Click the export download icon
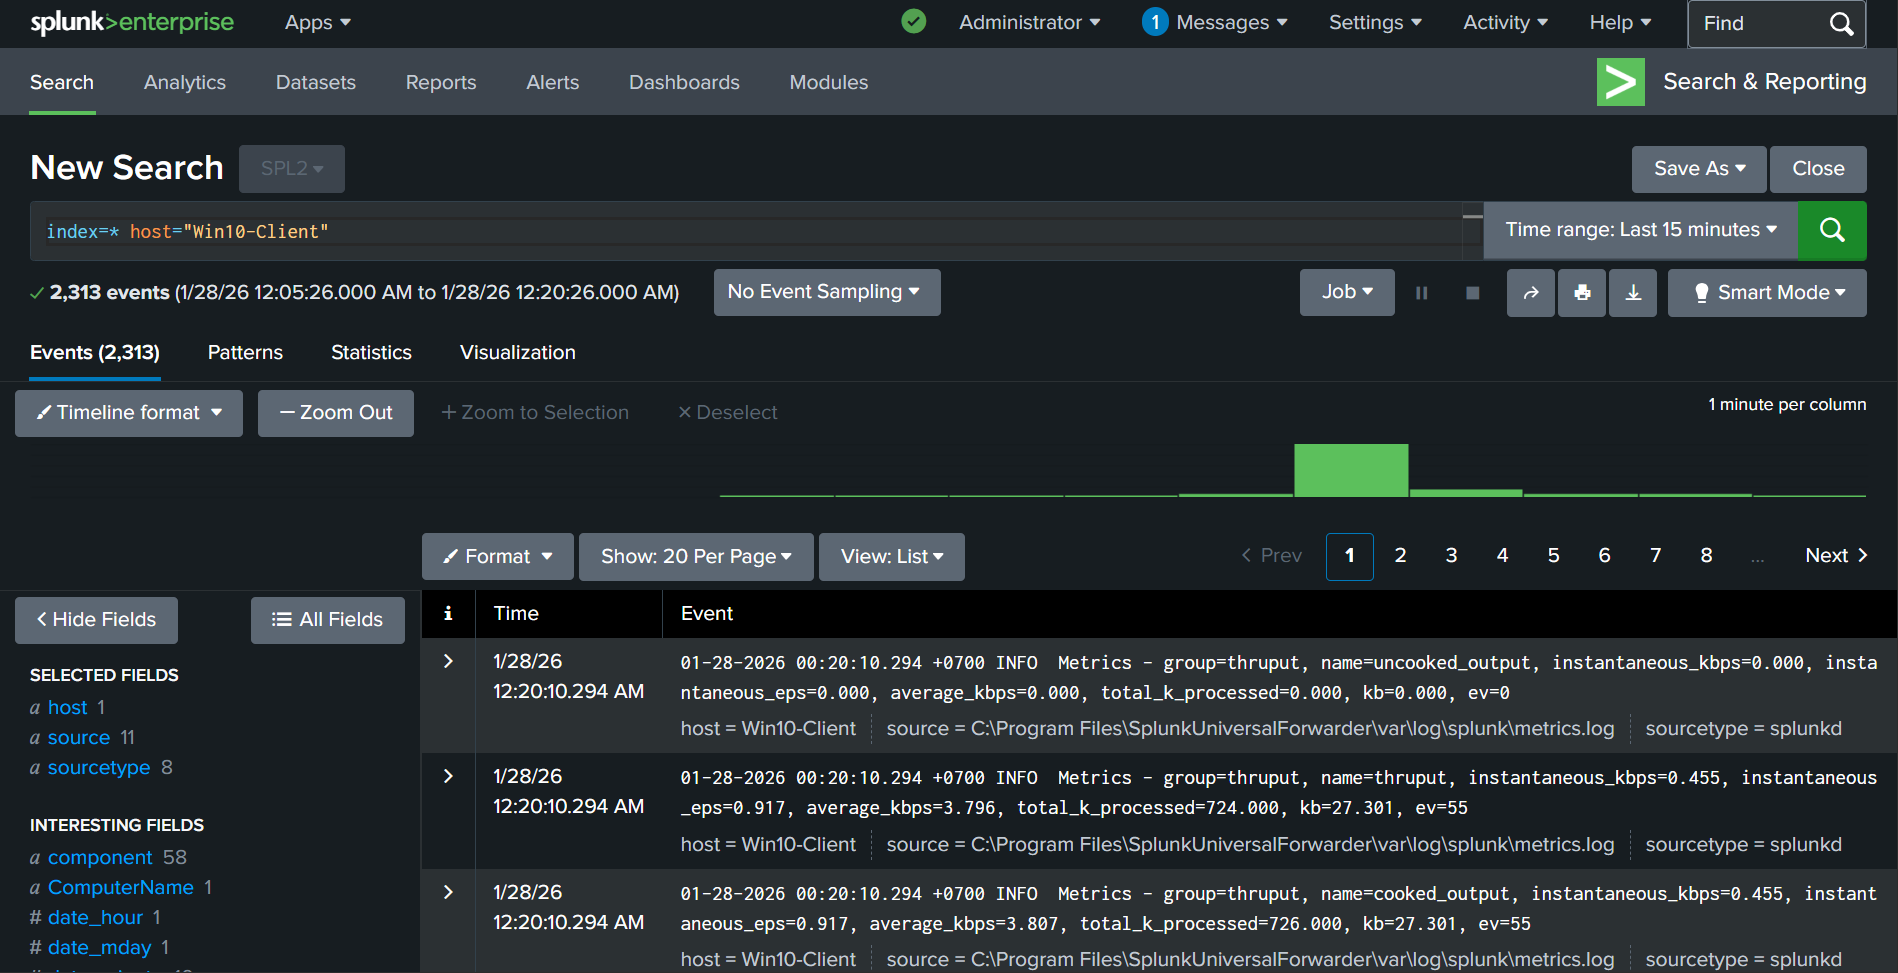This screenshot has width=1898, height=973. tap(1633, 293)
